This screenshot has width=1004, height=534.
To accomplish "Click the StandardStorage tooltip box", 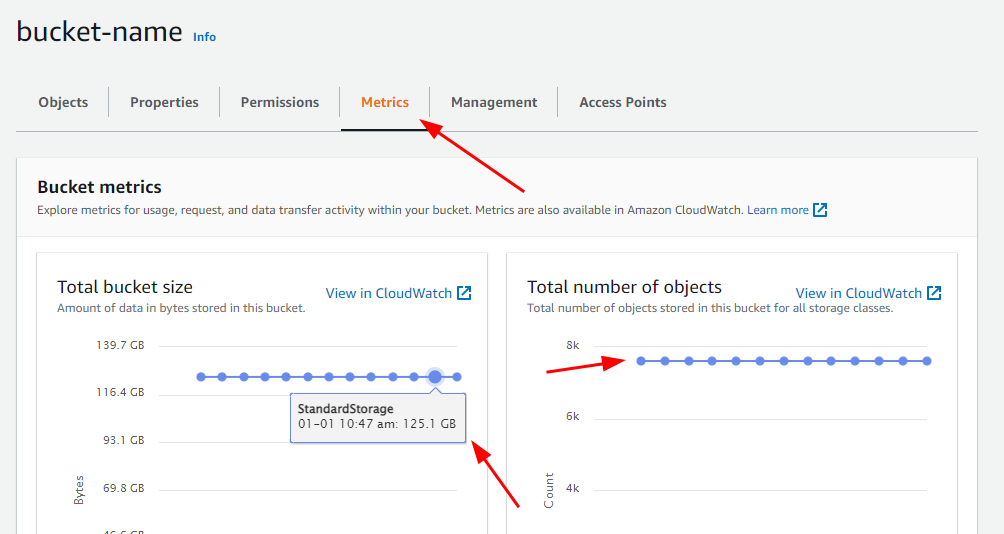I will click(378, 417).
